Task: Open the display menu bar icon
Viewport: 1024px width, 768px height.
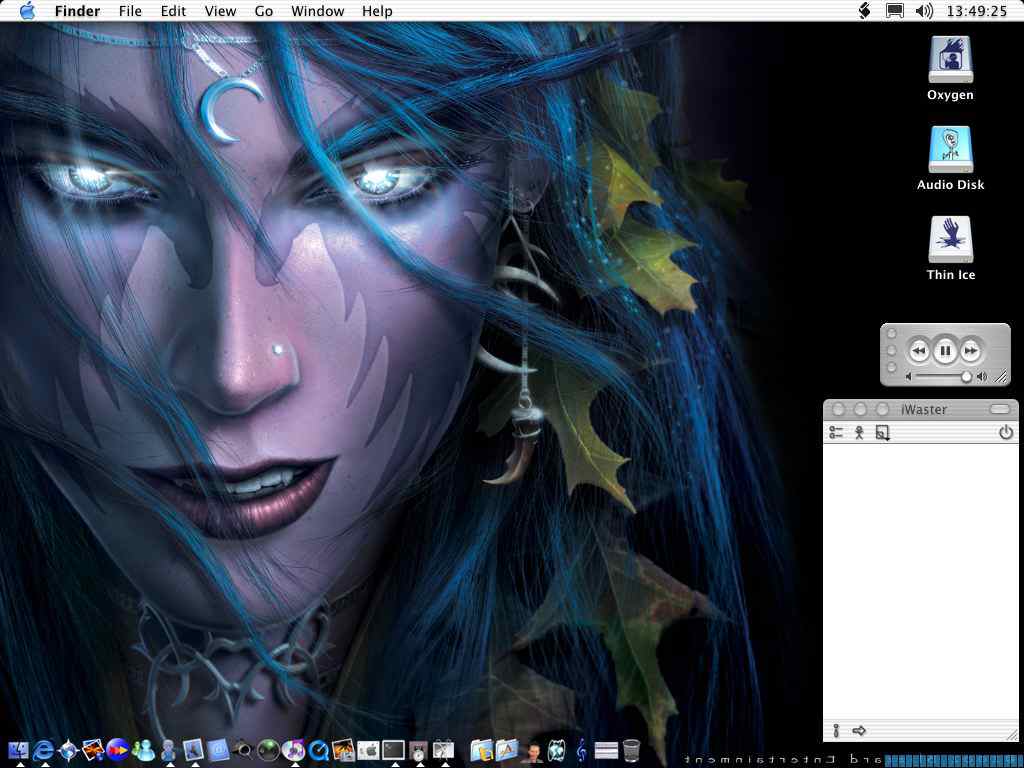Action: point(895,10)
